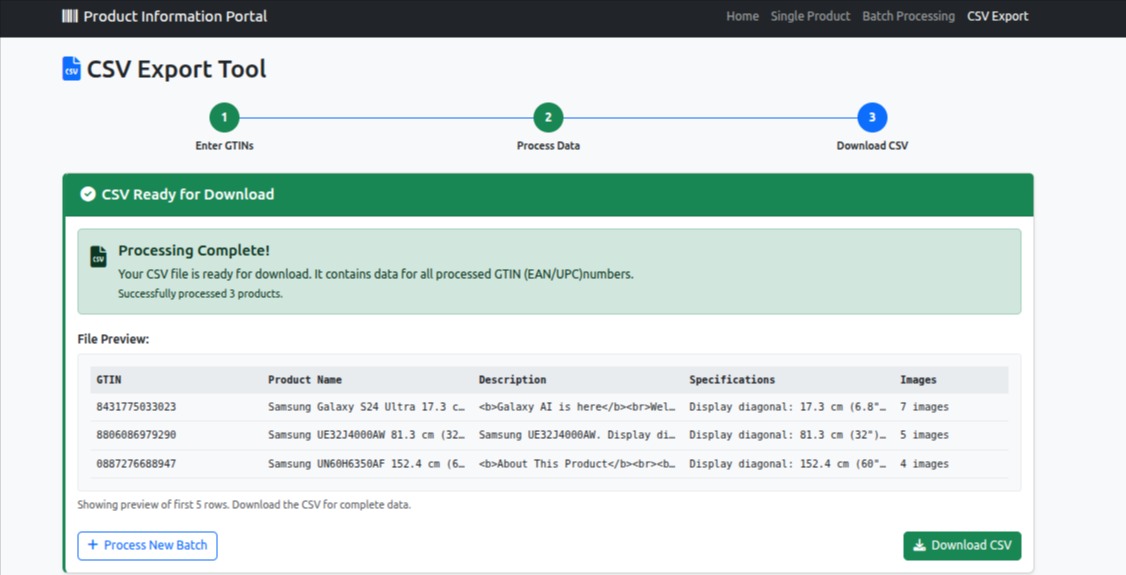
Task: Click the Product Information Portal brand link
Action: pos(164,16)
